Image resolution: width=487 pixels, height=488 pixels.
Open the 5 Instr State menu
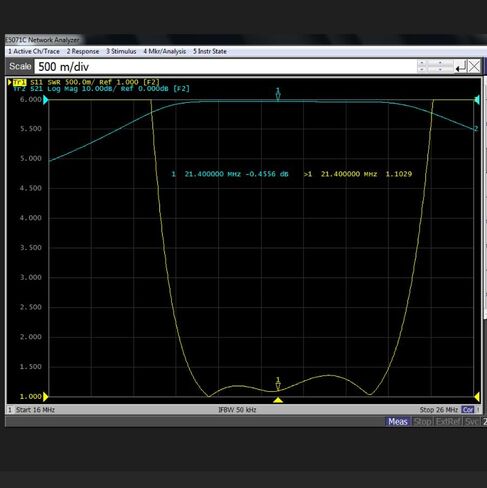pyautogui.click(x=210, y=51)
